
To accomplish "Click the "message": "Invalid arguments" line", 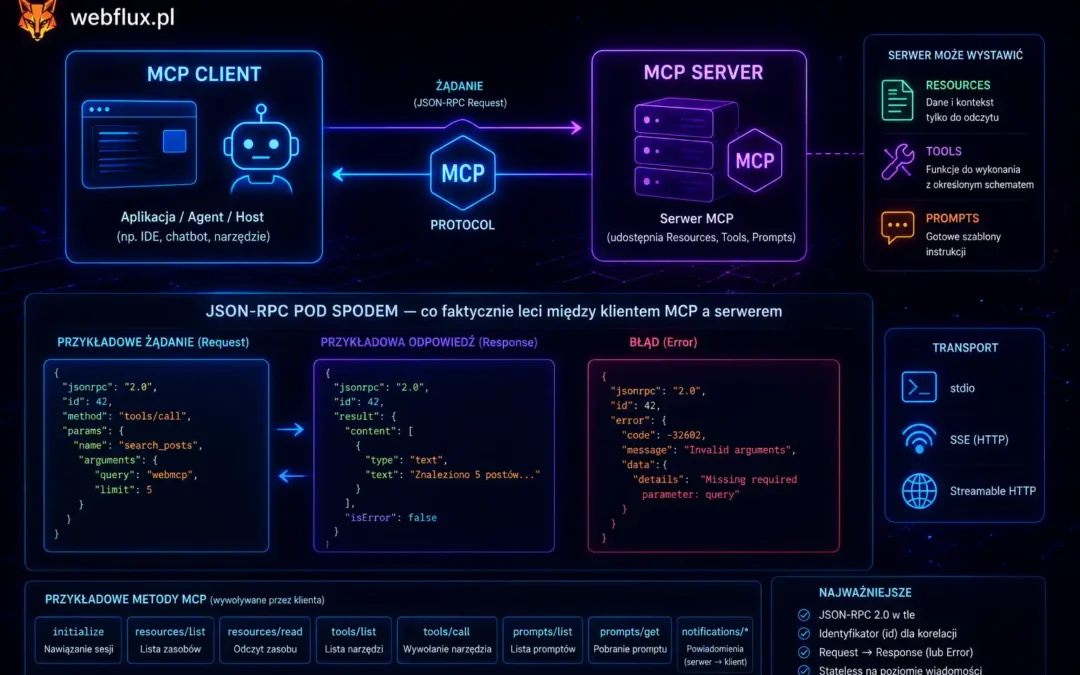I will [x=709, y=450].
